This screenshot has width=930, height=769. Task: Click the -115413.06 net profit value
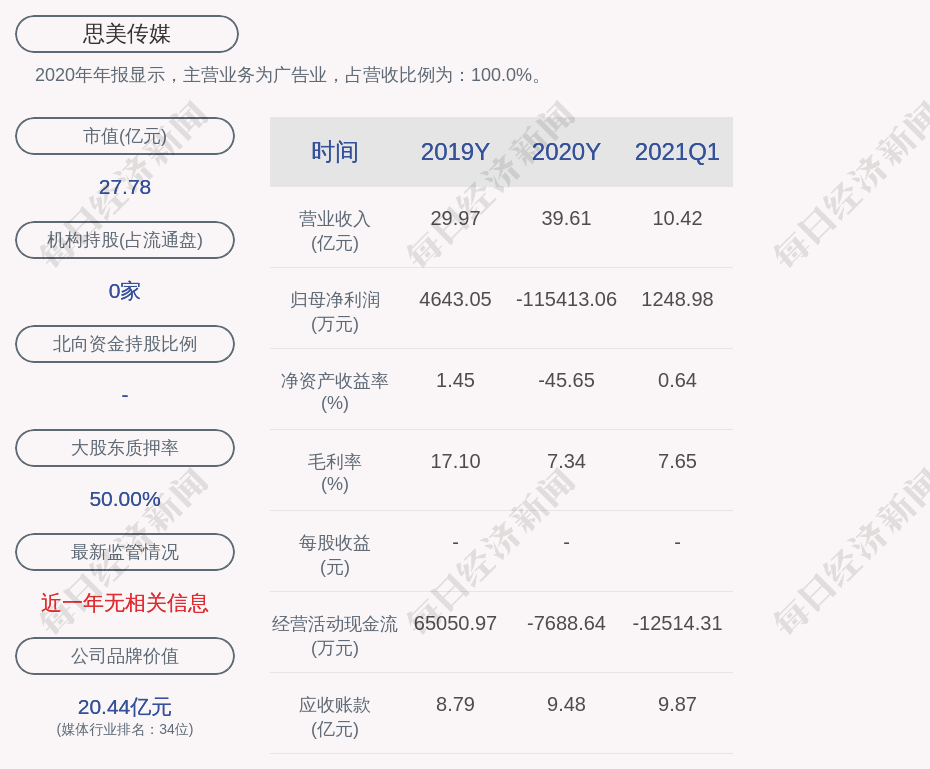(566, 299)
